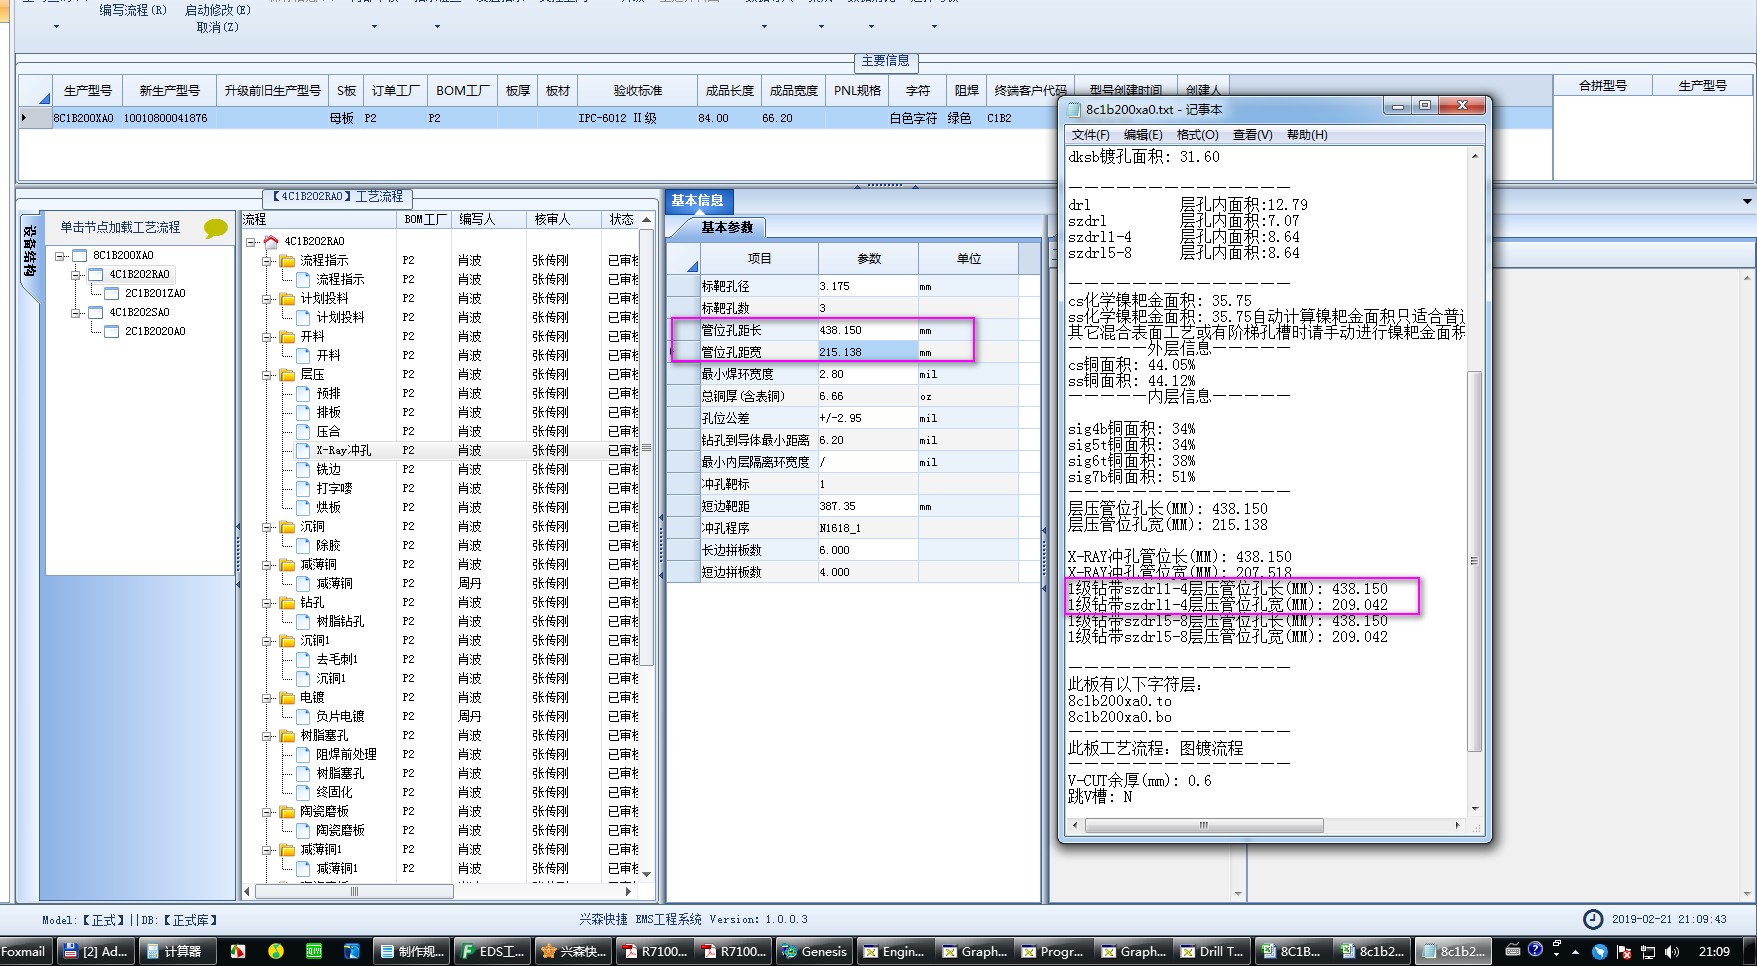Open 格式(O) menu in Notepad
1757x966 pixels.
1197,134
